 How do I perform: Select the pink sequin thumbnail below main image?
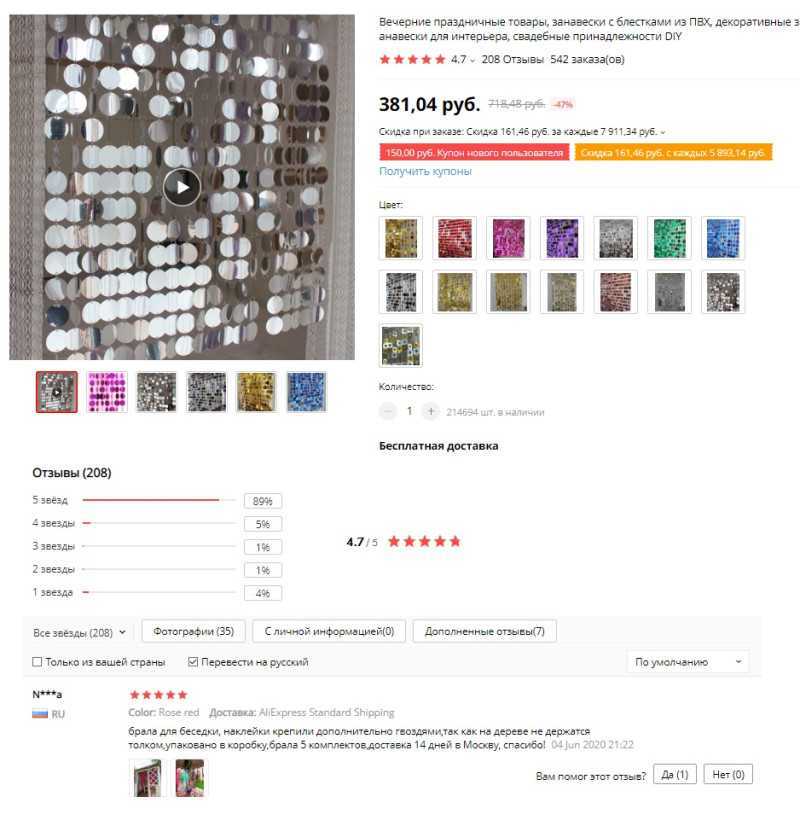click(107, 392)
